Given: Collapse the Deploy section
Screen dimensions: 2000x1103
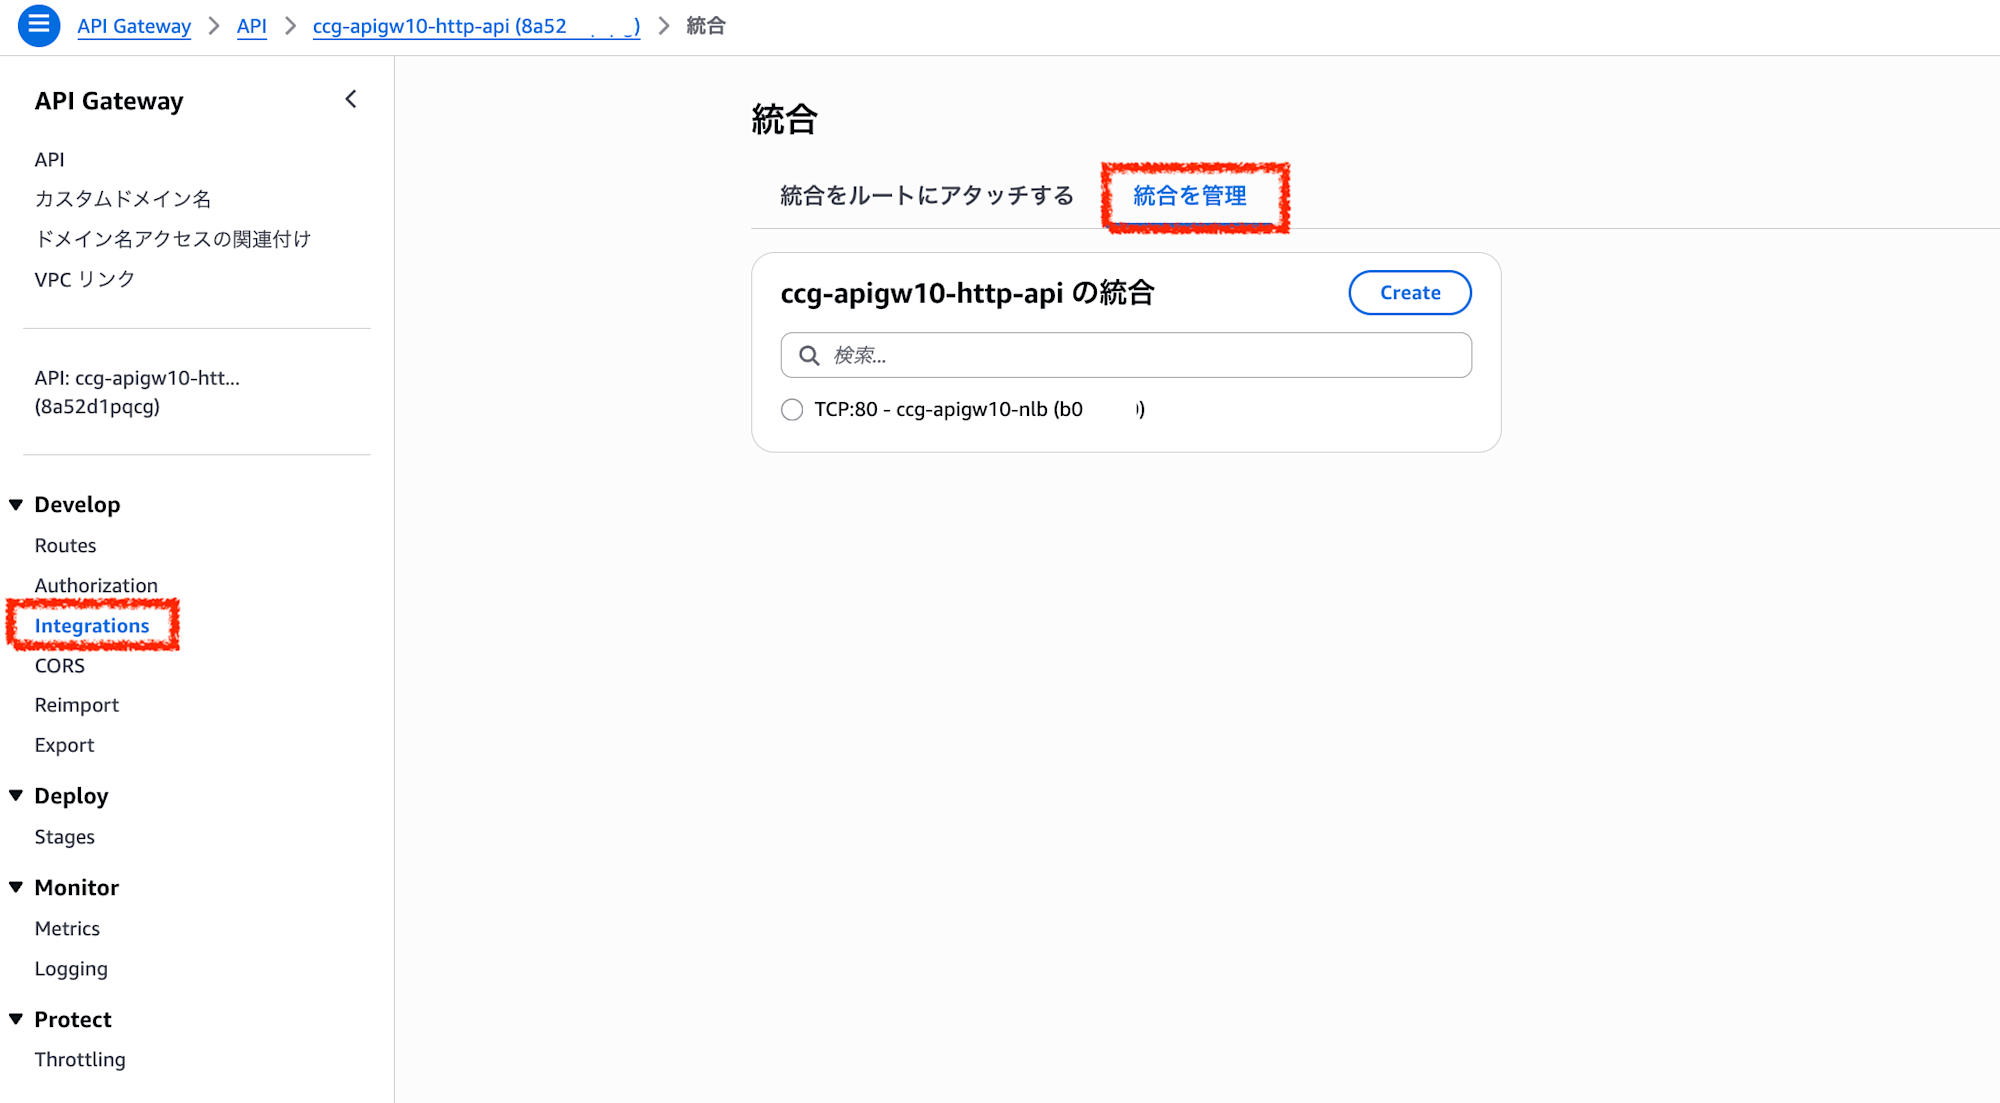Looking at the screenshot, I should (16, 796).
